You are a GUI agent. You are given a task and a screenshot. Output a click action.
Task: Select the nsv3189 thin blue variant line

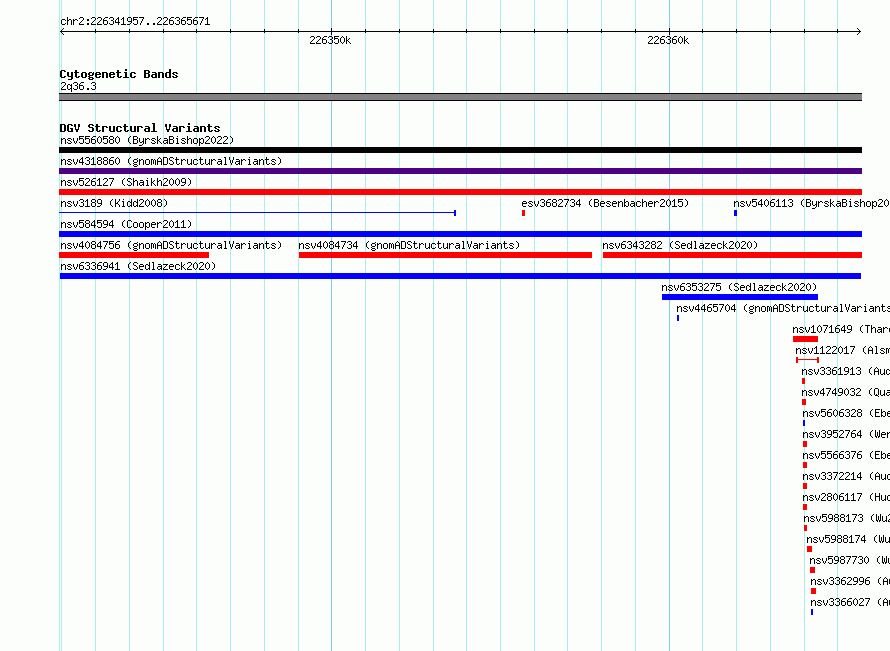click(258, 213)
